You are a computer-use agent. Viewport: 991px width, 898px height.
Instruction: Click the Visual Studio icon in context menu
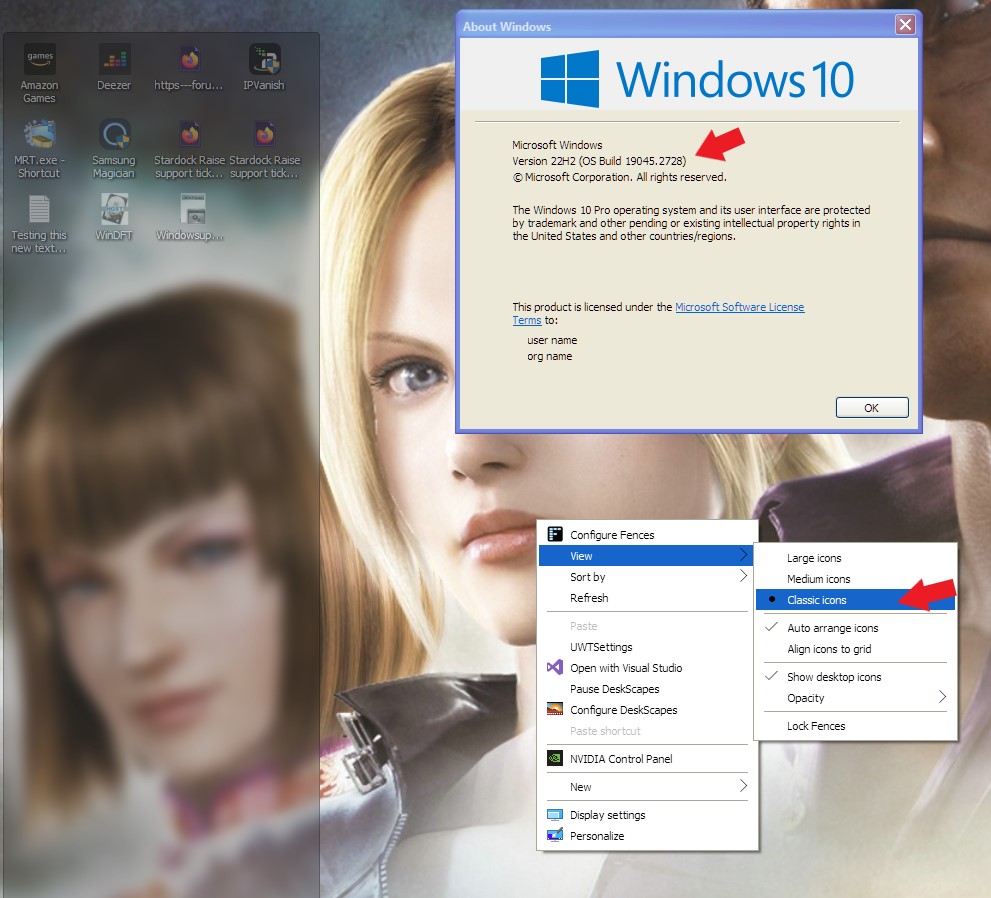[x=554, y=667]
